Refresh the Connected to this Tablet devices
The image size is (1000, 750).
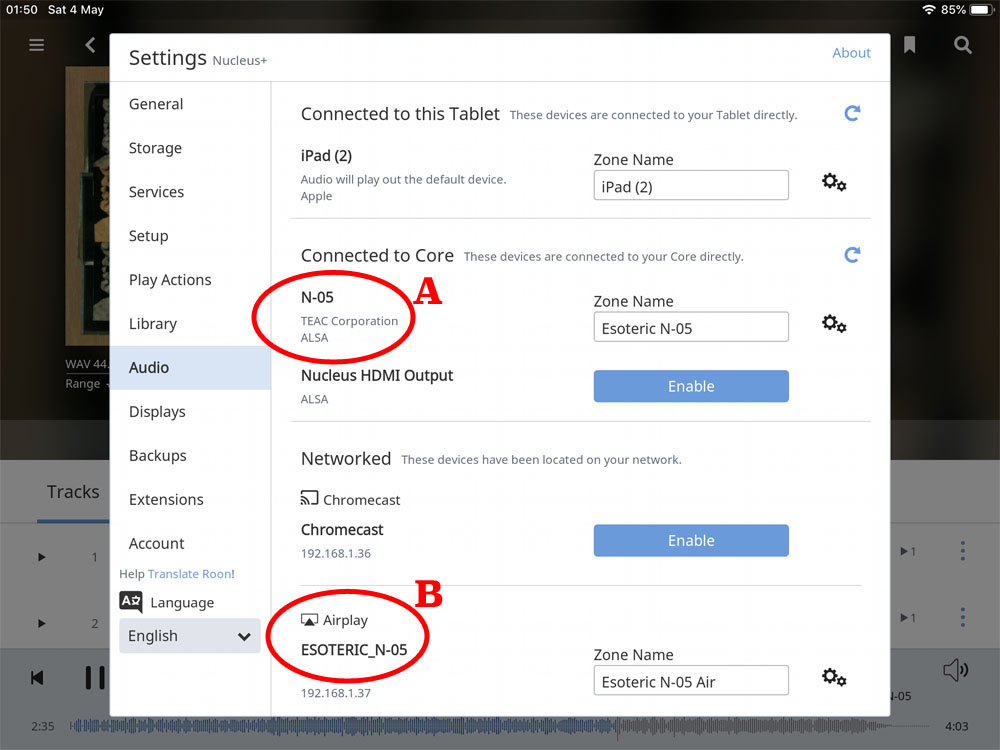click(x=852, y=114)
